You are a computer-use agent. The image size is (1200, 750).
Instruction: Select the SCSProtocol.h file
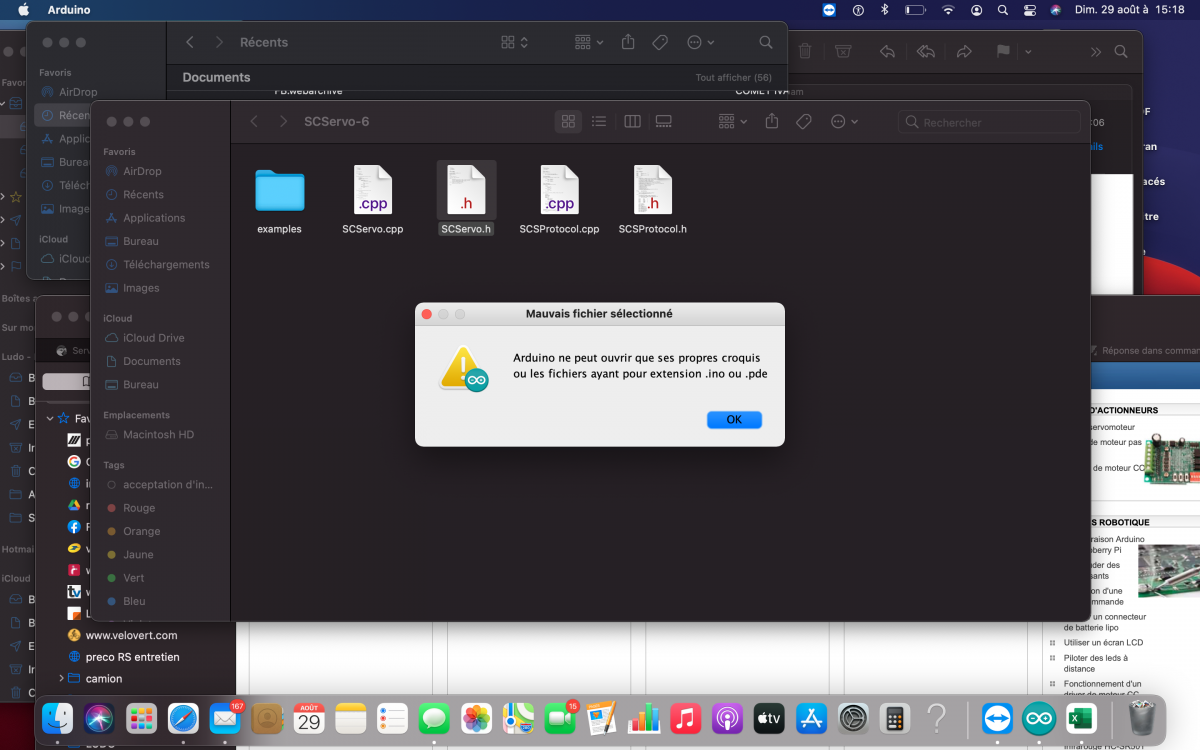(652, 199)
